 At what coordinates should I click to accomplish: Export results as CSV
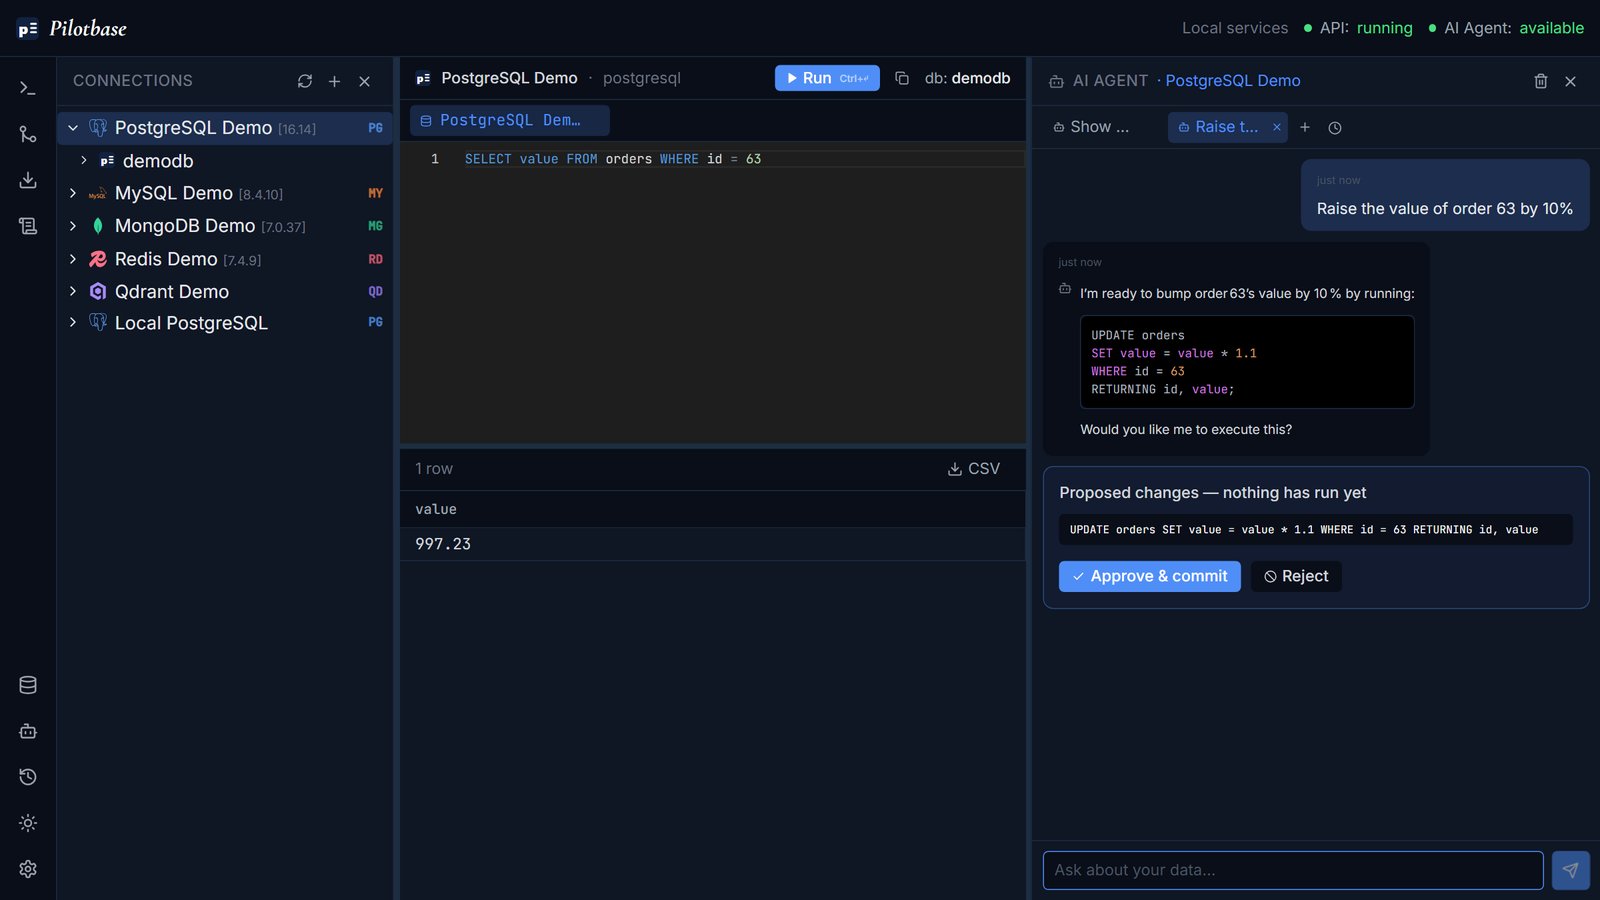click(973, 469)
